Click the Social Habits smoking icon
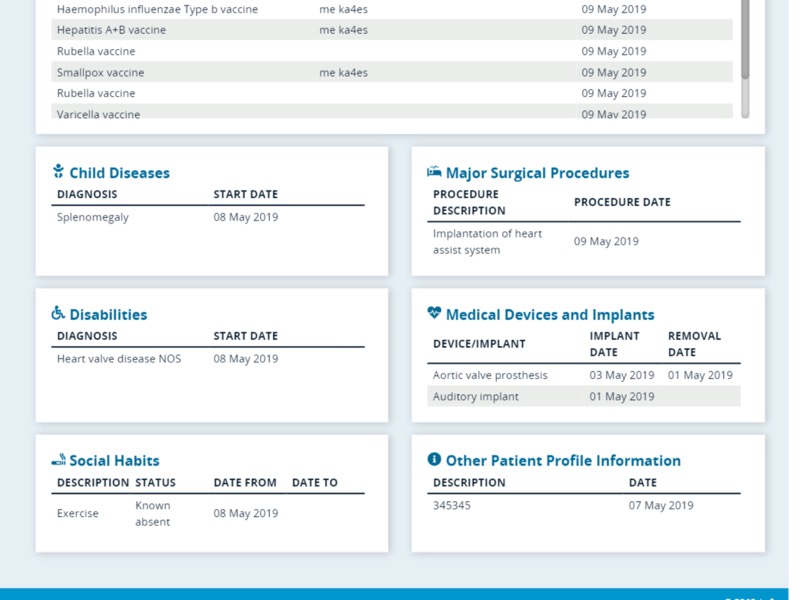The height and width of the screenshot is (600, 800). (59, 460)
